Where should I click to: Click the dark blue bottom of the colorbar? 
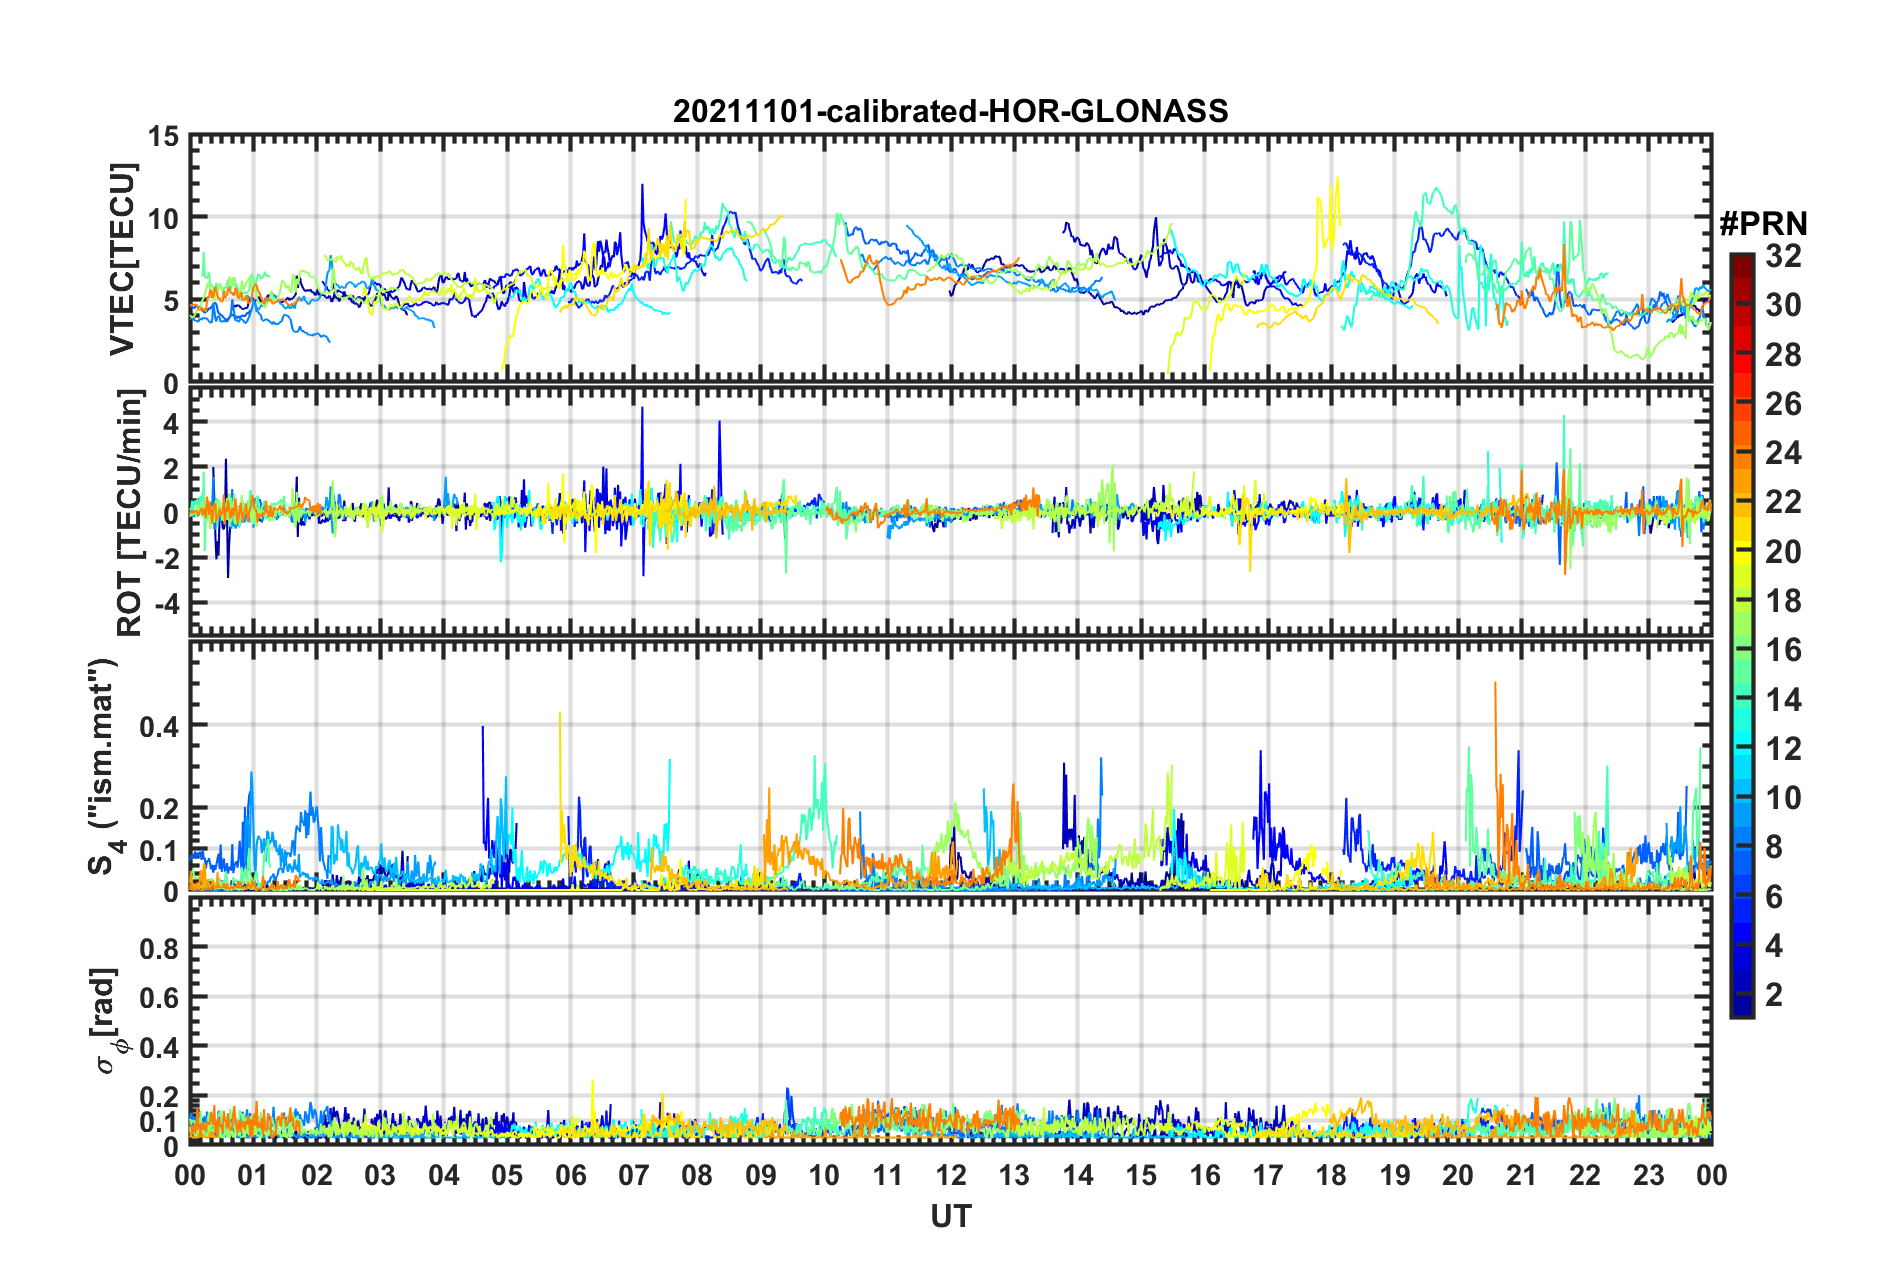click(1741, 1008)
